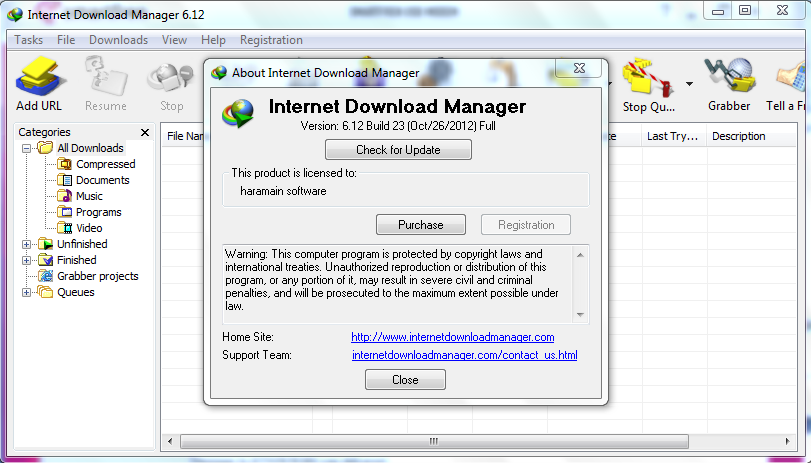Click the Programs category icon
The image size is (811, 463).
click(65, 212)
